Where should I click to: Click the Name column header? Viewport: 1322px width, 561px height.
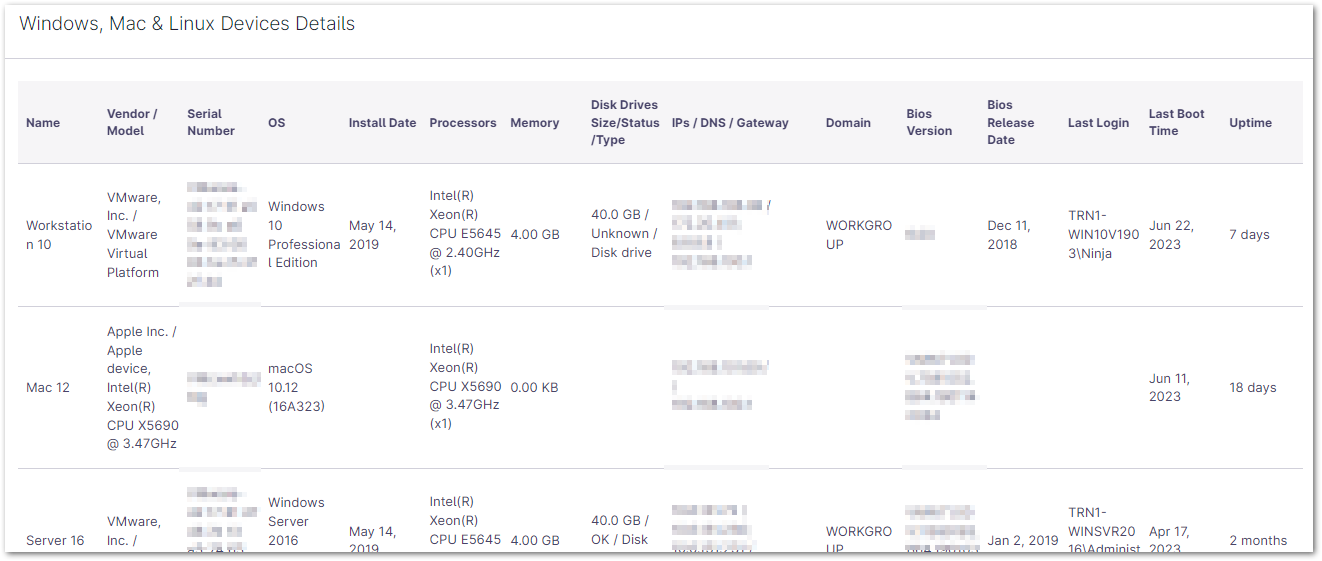[x=43, y=123]
